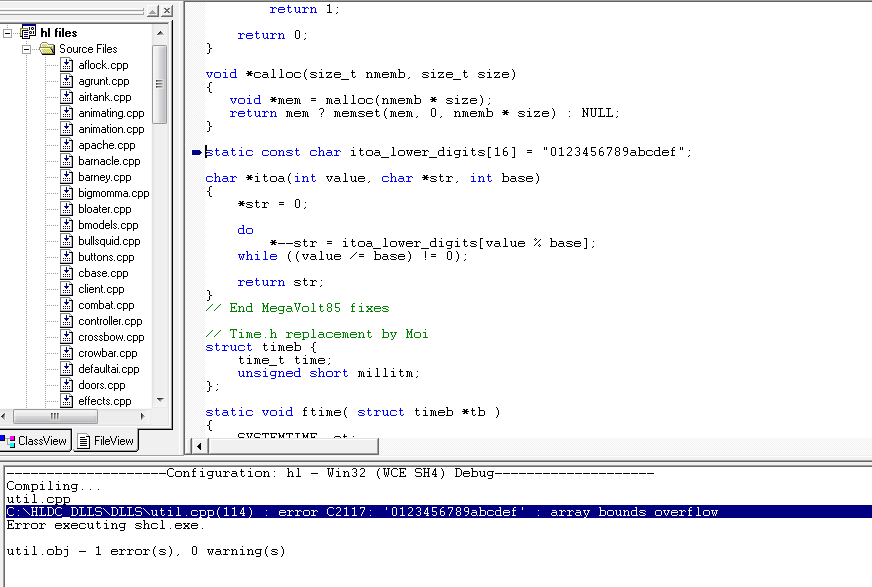Select client.cpp file name in tree
This screenshot has height=587, width=872.
[101, 290]
